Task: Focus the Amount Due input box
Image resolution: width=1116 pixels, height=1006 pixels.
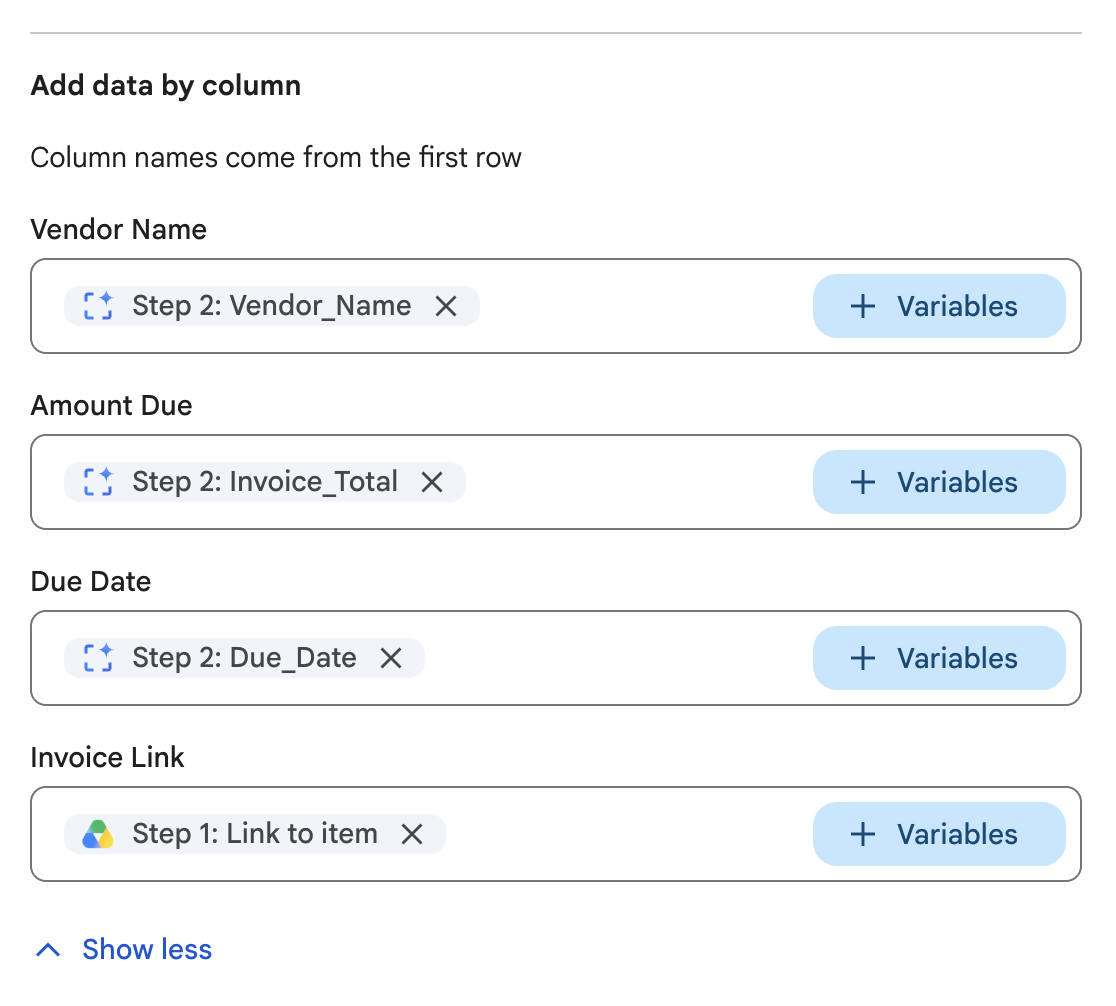Action: tap(556, 482)
